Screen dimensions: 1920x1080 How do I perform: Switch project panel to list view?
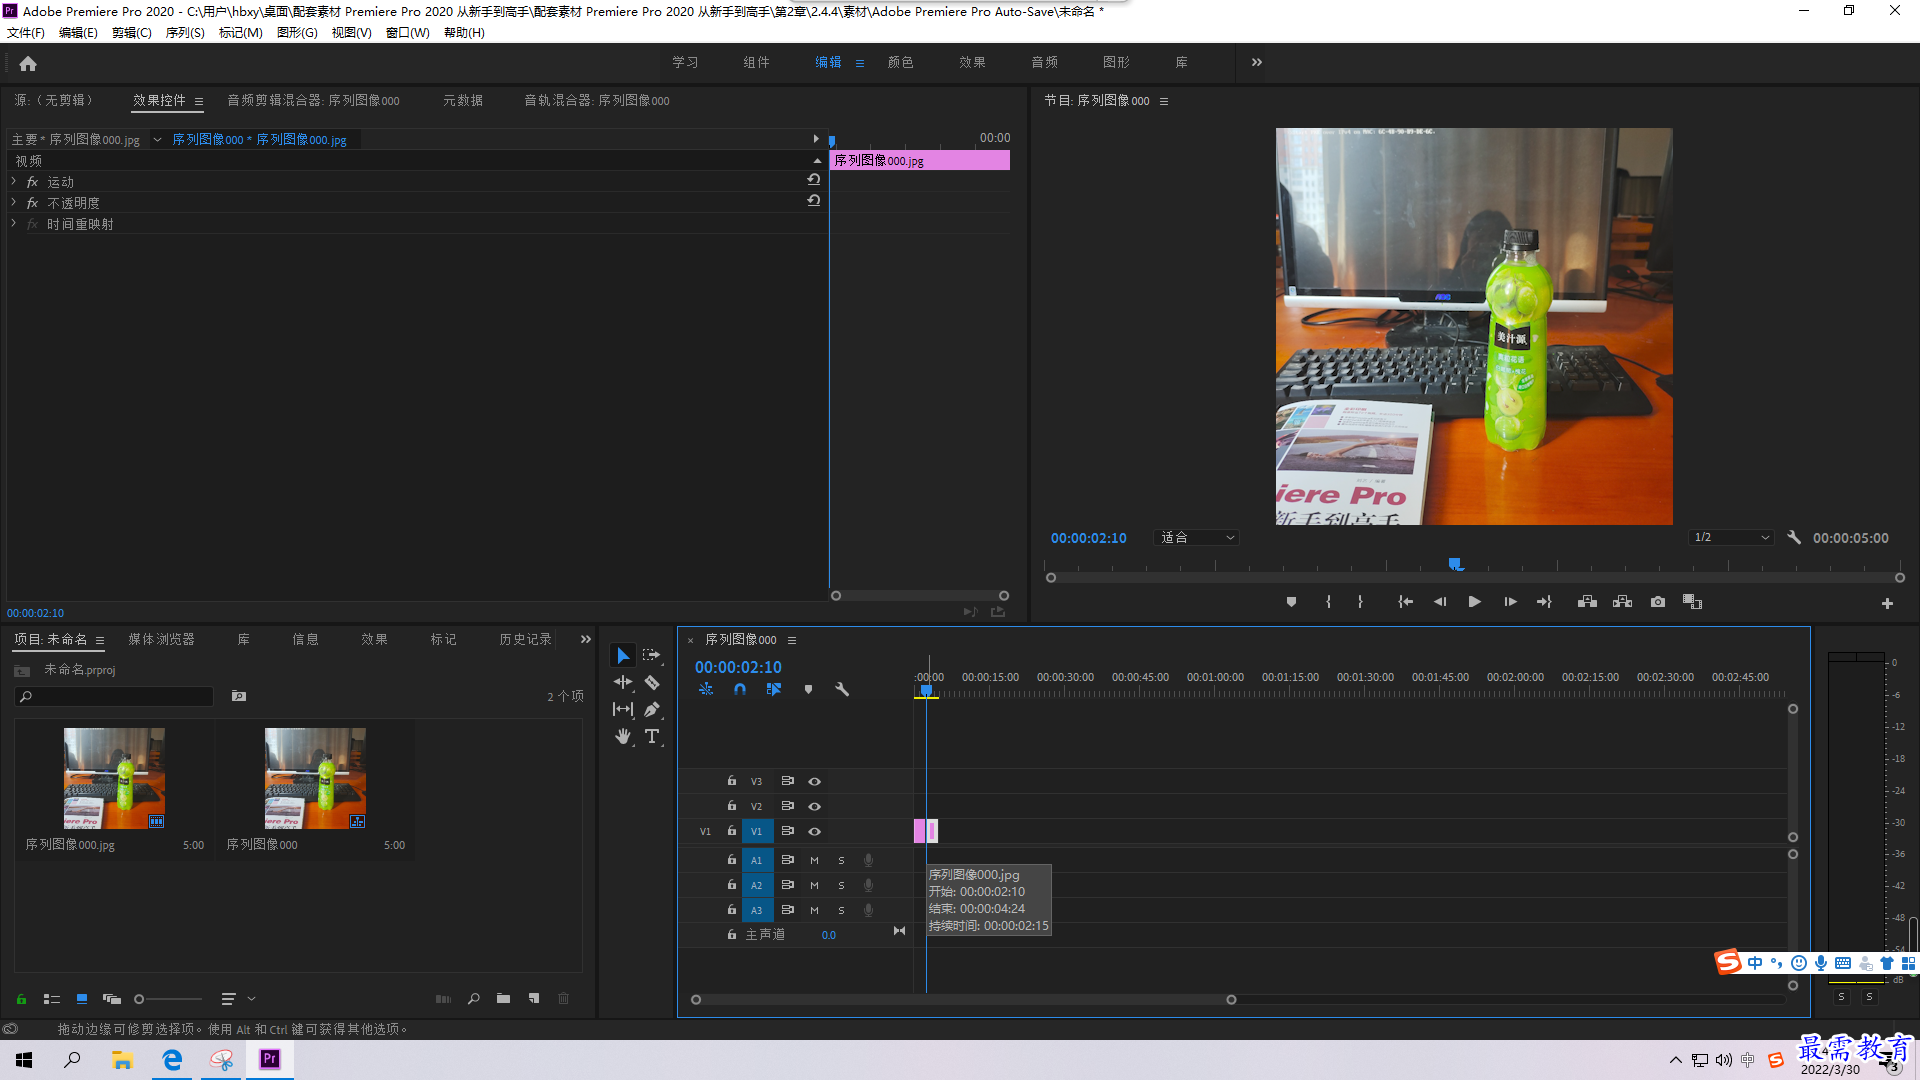click(52, 998)
